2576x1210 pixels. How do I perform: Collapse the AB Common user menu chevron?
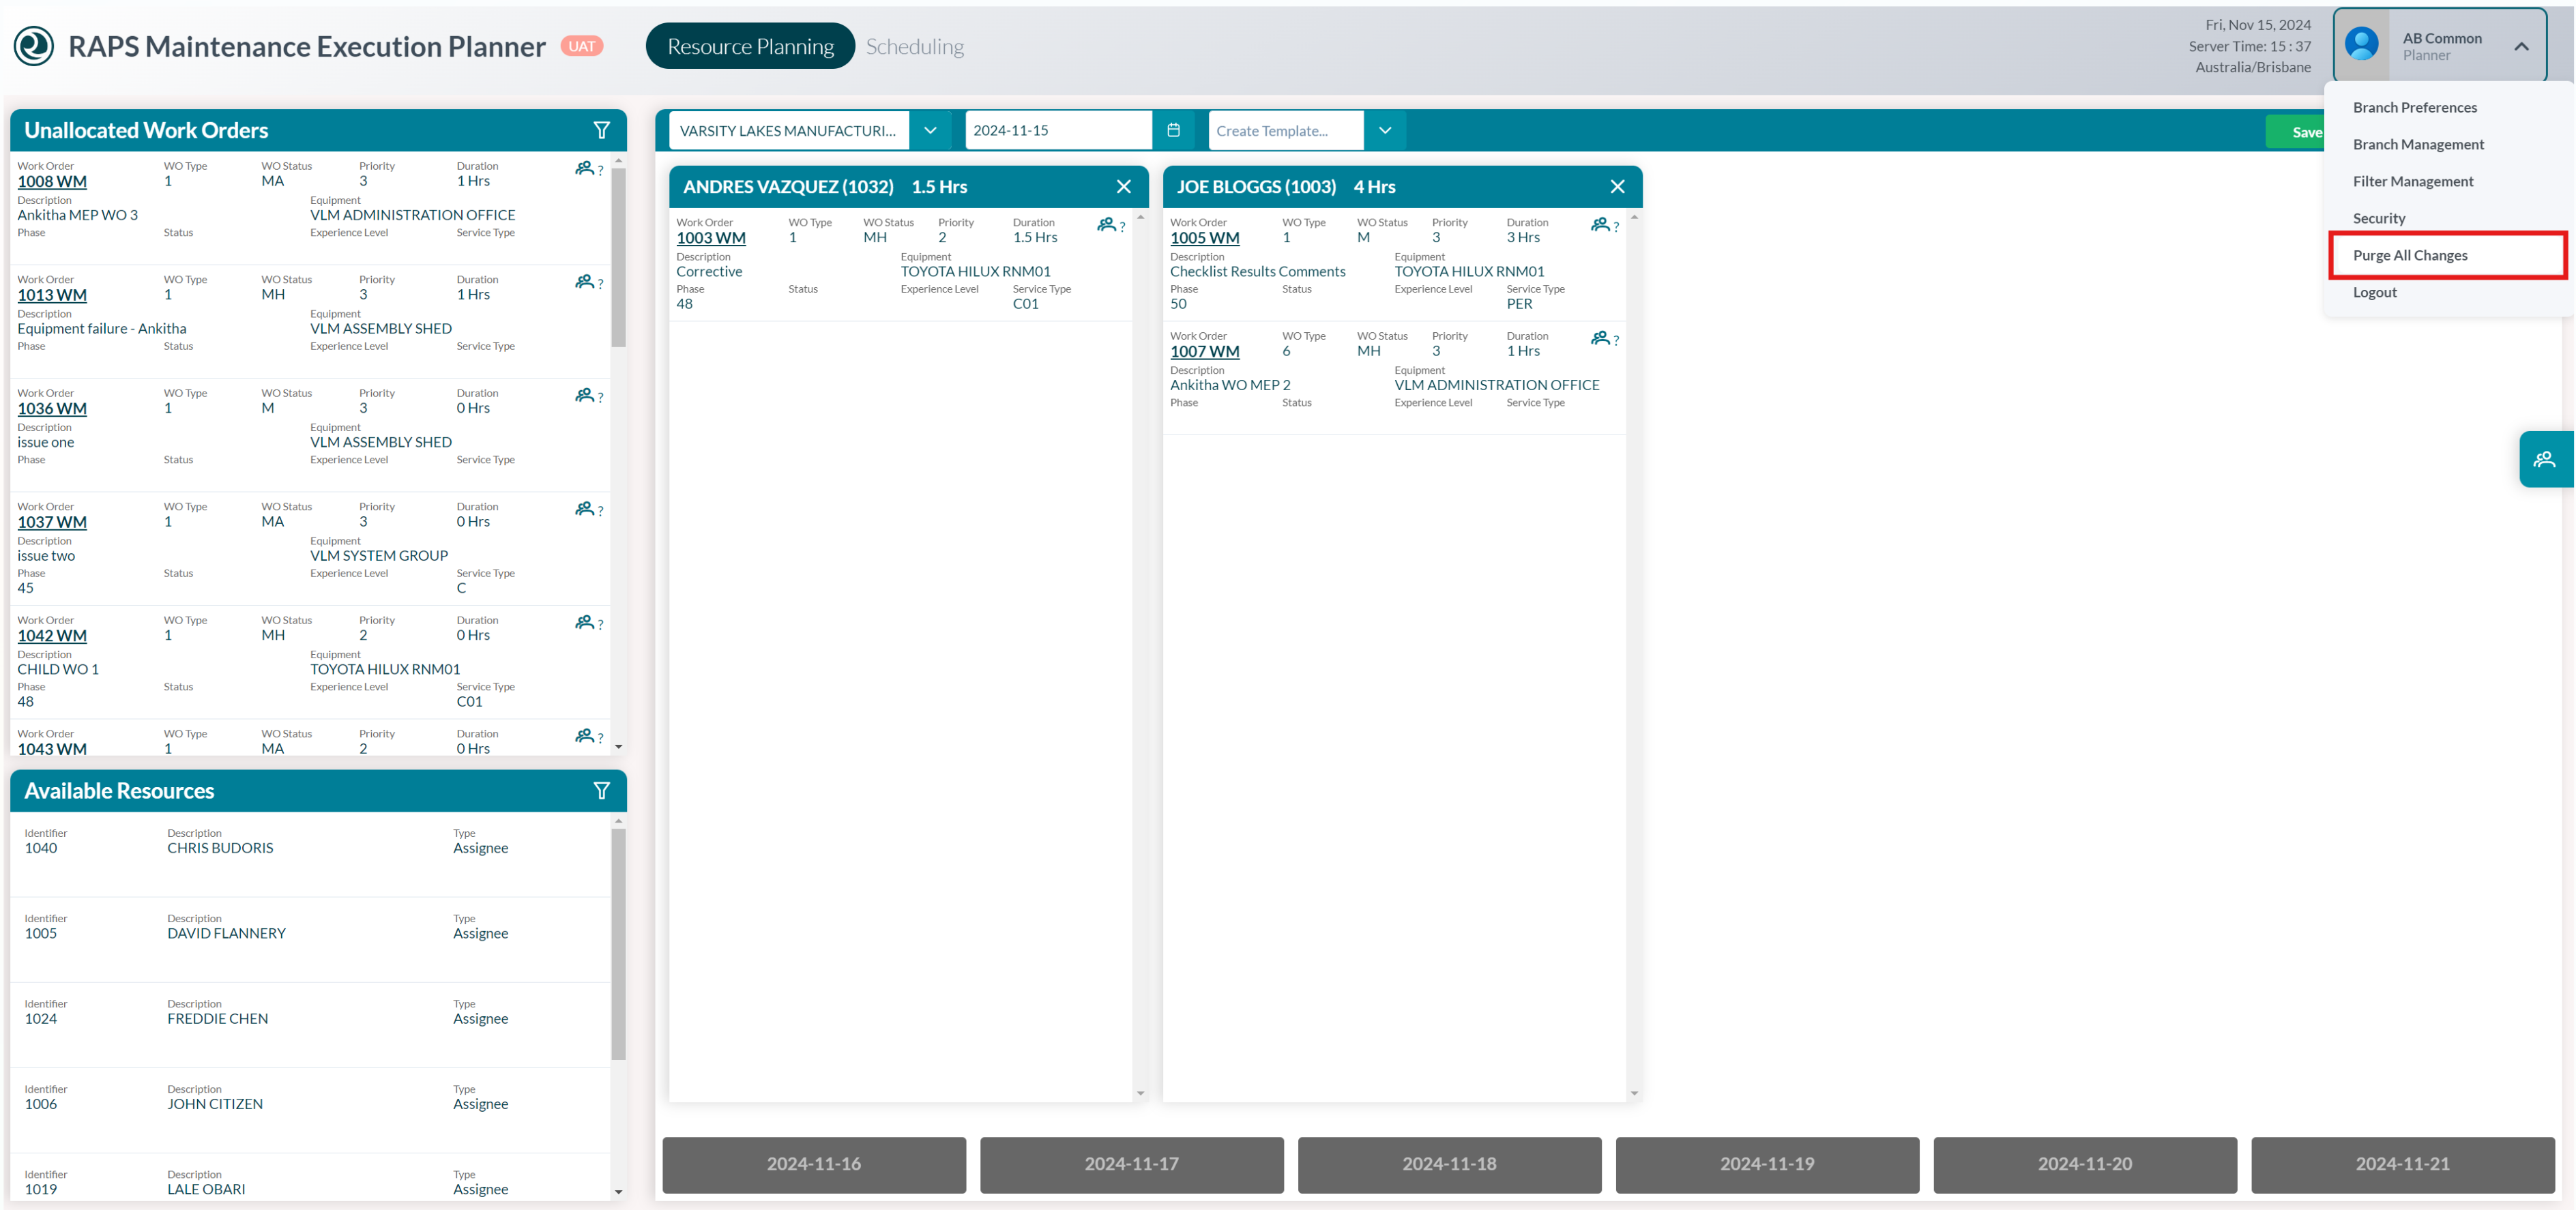click(x=2521, y=46)
